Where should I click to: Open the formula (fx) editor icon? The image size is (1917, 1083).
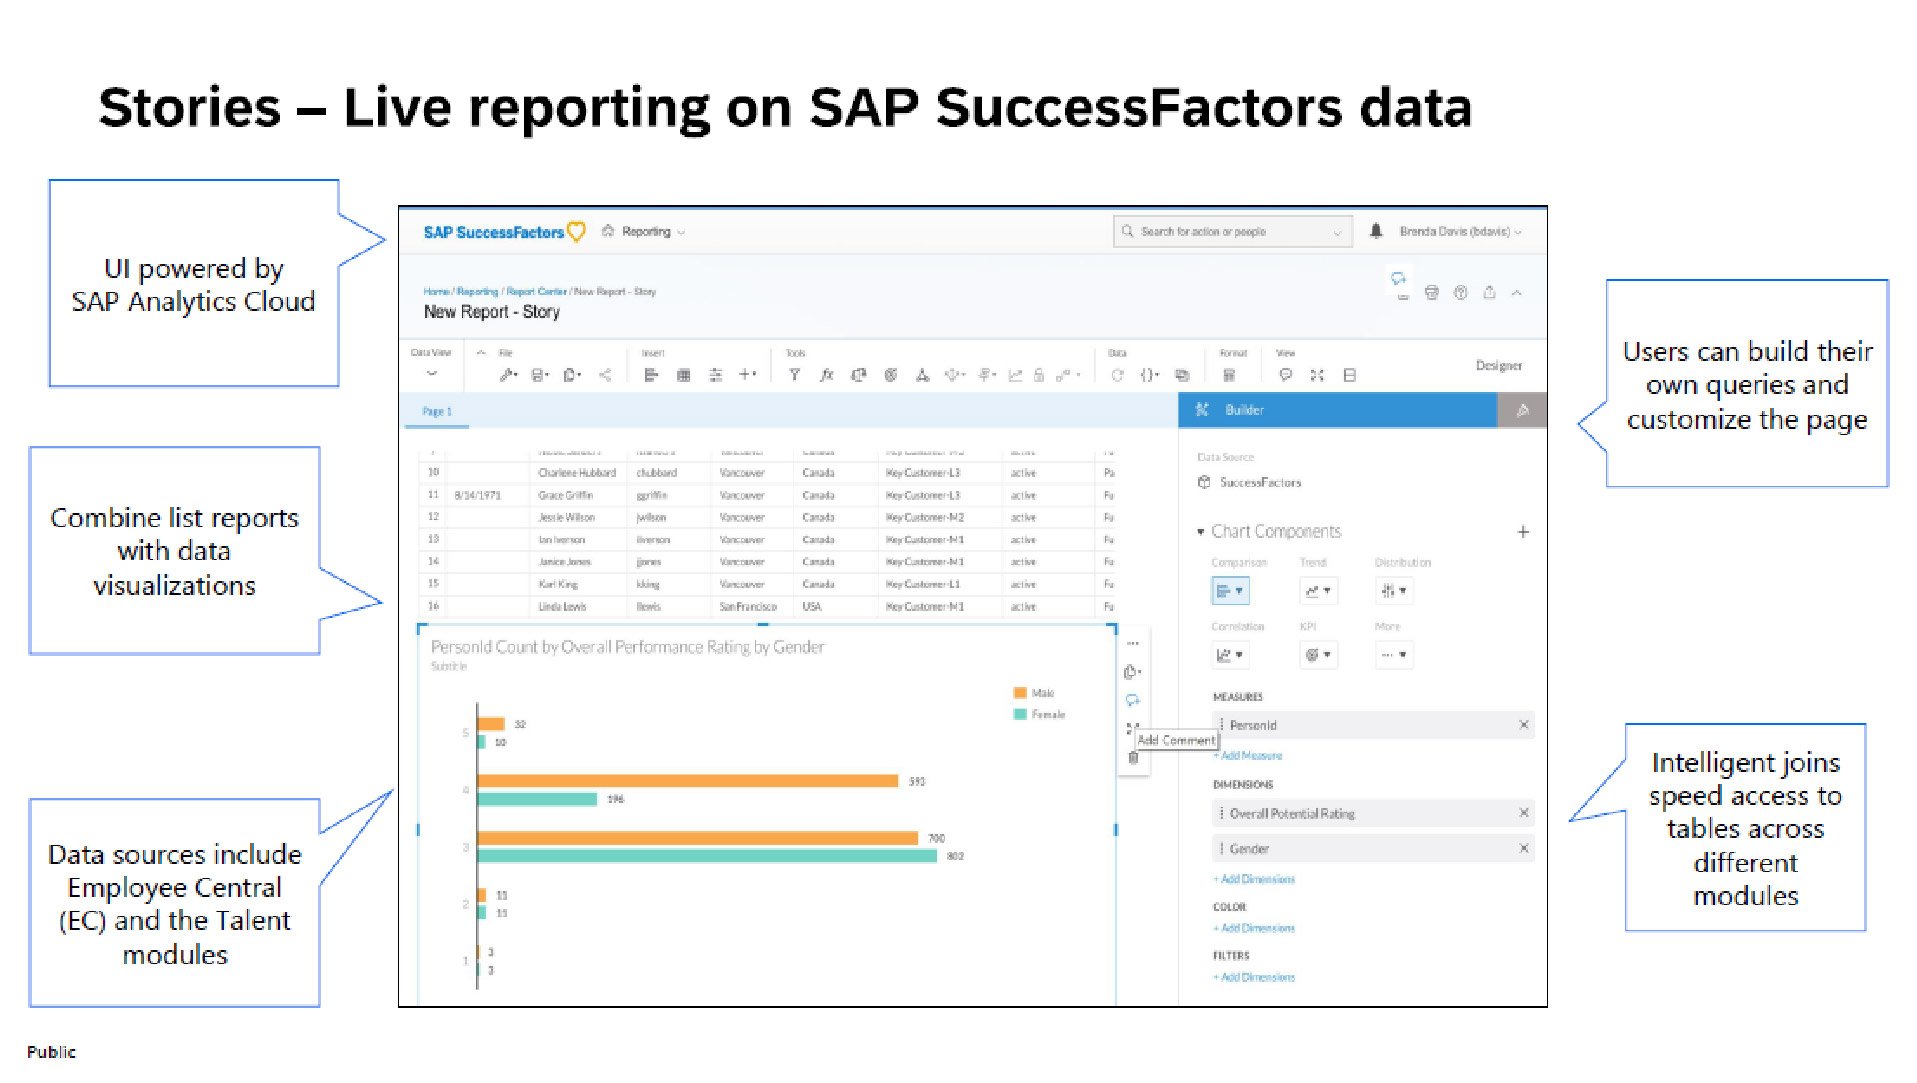pyautogui.click(x=826, y=374)
